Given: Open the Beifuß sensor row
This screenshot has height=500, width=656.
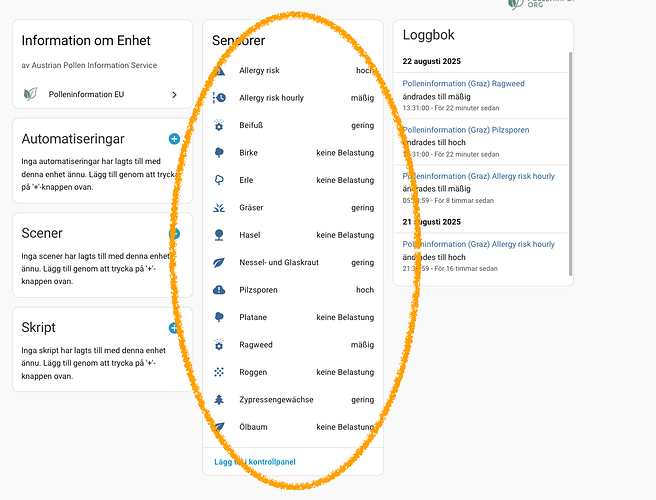Looking at the screenshot, I should tap(295, 126).
